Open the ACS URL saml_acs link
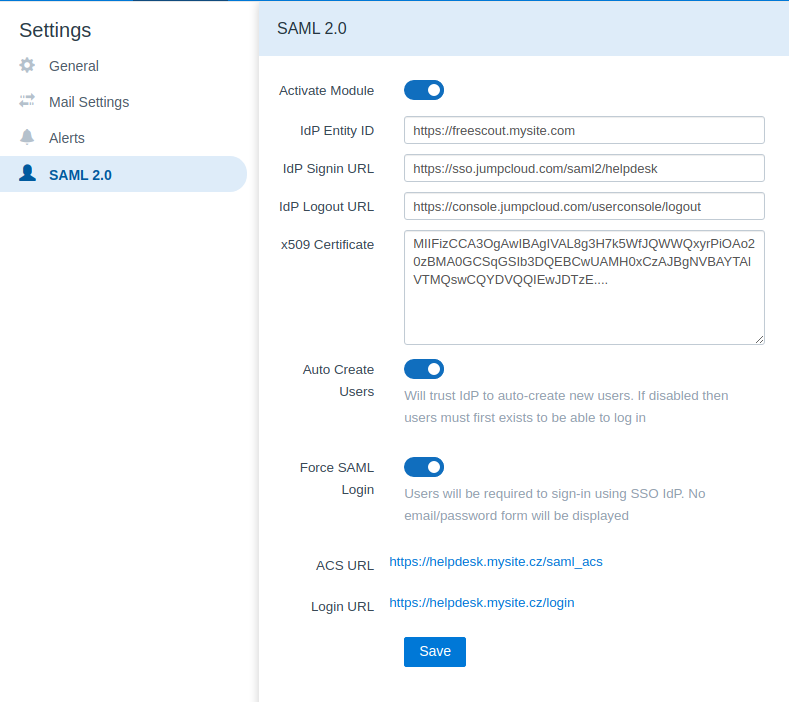789x702 pixels. (496, 562)
